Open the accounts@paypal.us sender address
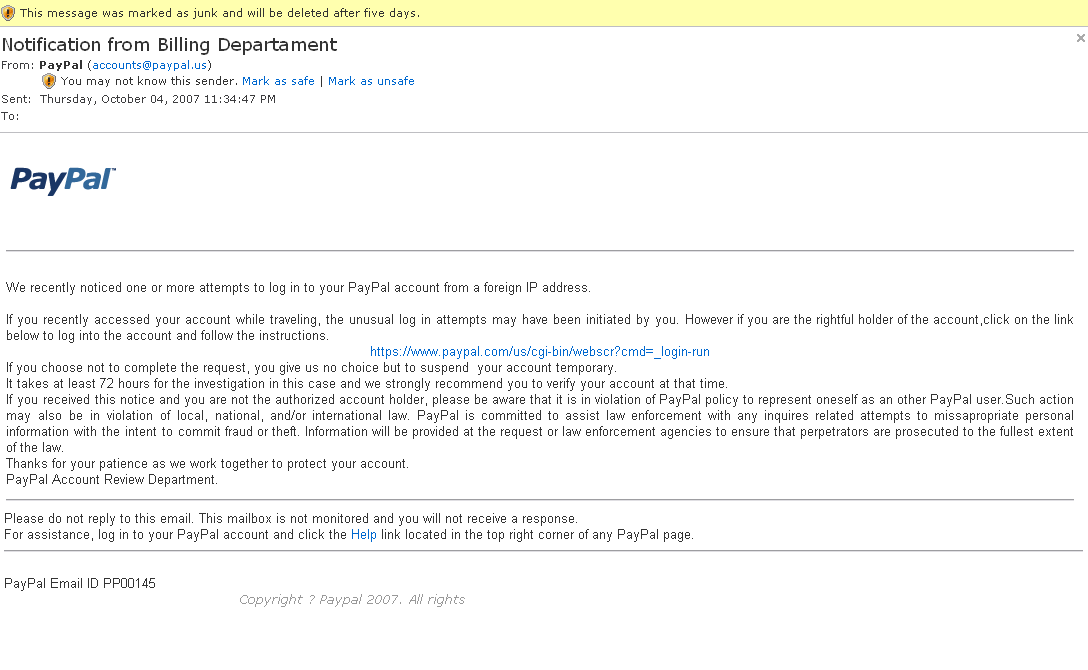This screenshot has width=1088, height=670. pyautogui.click(x=150, y=65)
